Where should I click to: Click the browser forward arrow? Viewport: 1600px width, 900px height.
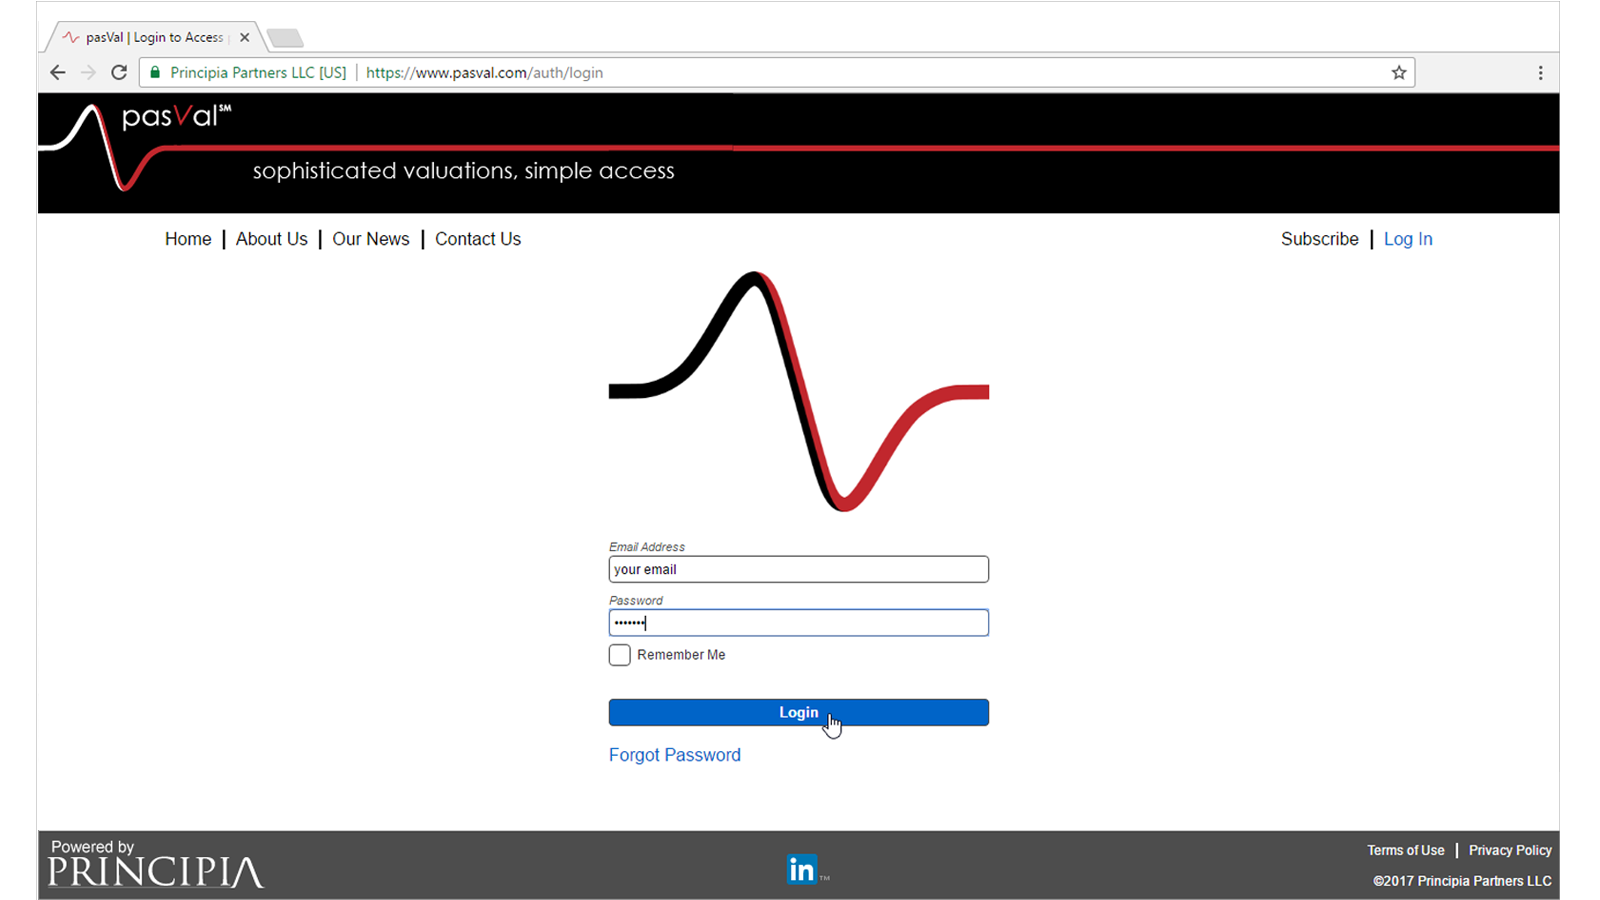click(88, 72)
